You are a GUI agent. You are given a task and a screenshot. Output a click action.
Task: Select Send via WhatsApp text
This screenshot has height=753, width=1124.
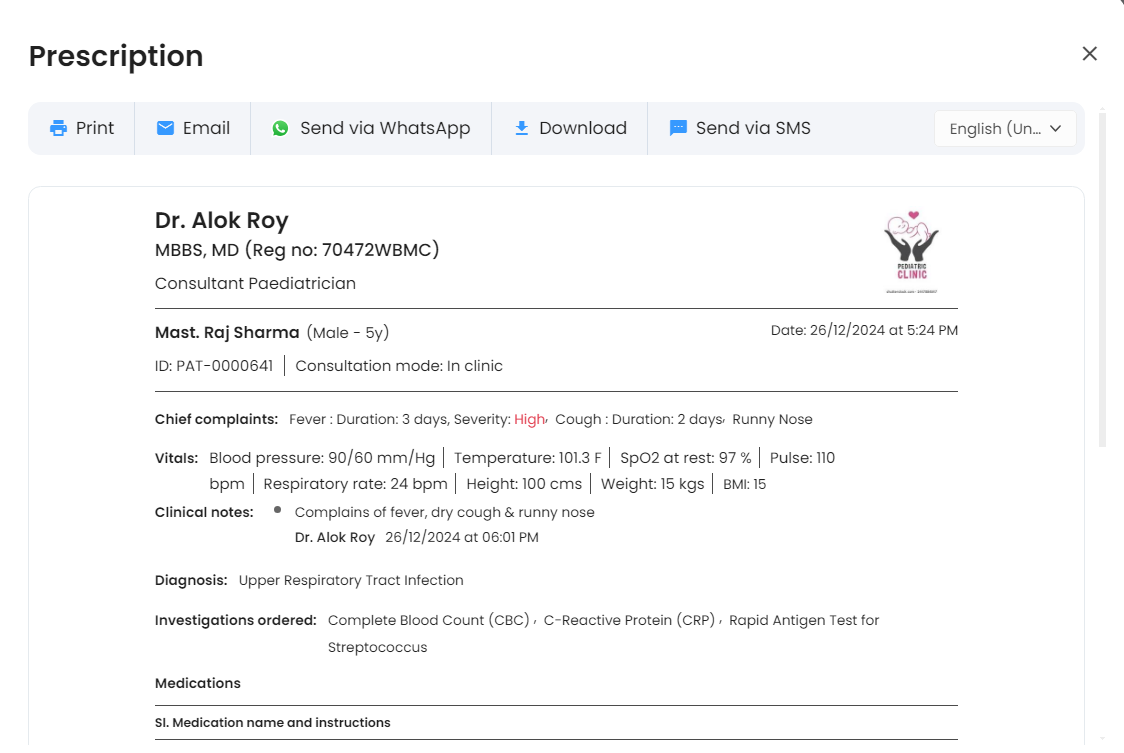click(x=385, y=128)
